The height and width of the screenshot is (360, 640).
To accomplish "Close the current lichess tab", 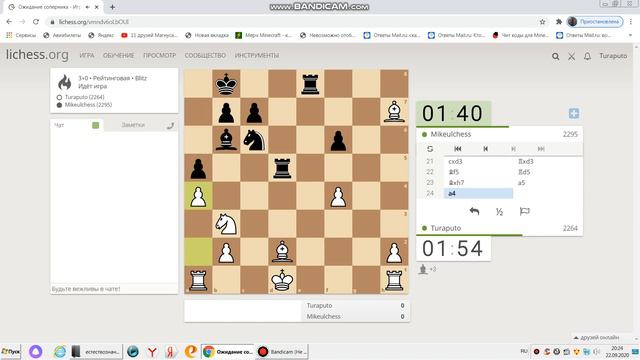I will click(97, 7).
